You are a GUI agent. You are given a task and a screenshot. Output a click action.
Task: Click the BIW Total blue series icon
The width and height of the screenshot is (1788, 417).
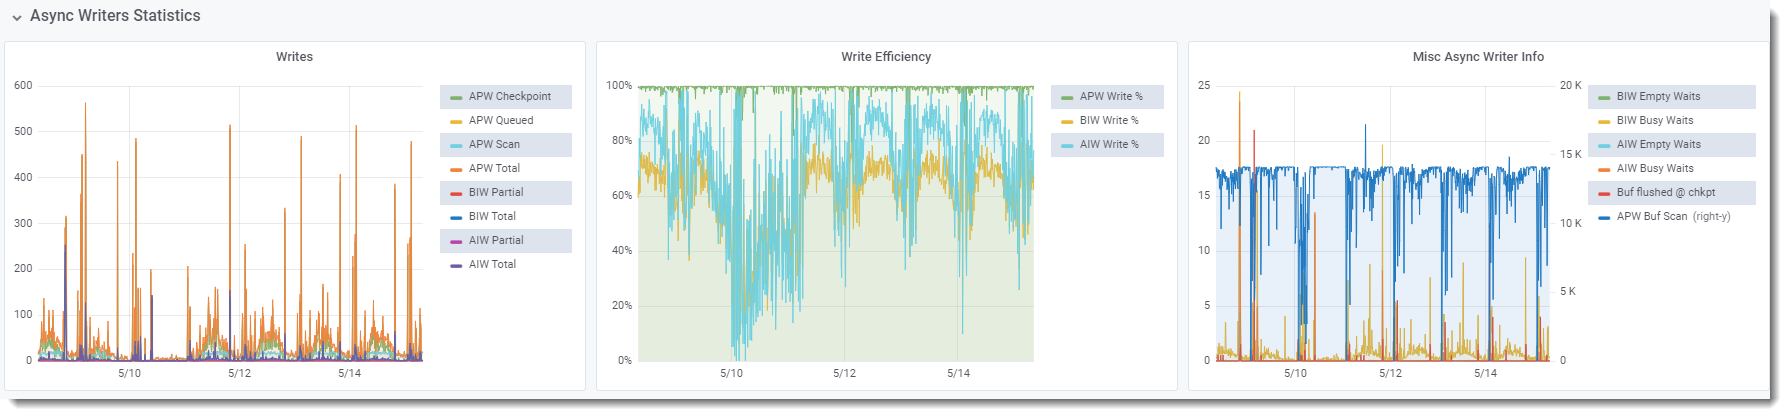456,217
